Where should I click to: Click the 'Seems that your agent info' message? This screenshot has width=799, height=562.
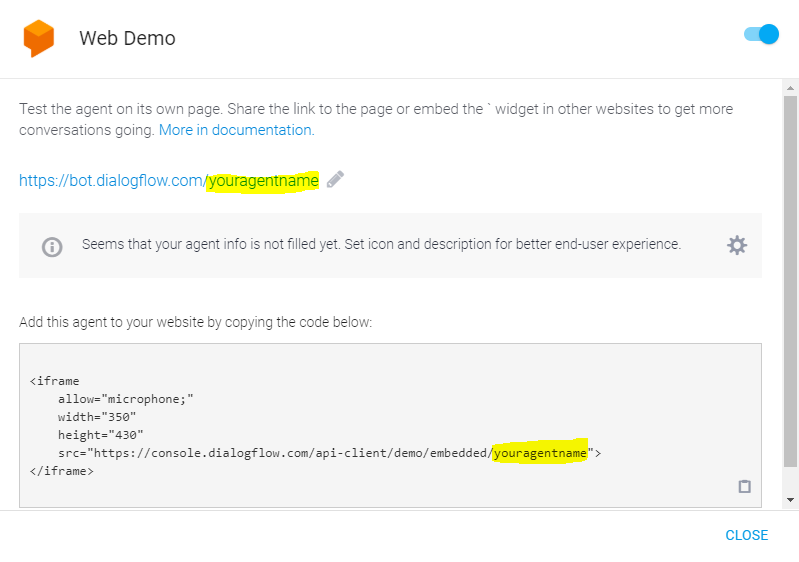pos(381,245)
